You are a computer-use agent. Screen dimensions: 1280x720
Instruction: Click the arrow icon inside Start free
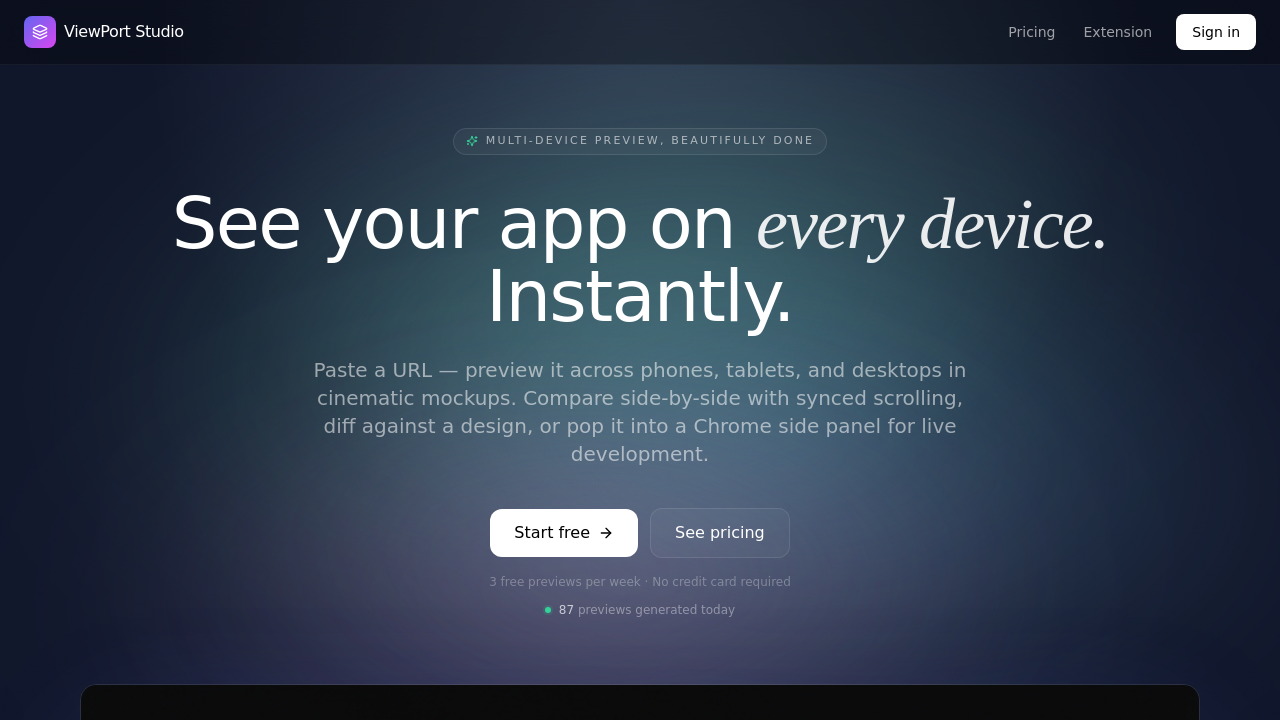click(606, 533)
